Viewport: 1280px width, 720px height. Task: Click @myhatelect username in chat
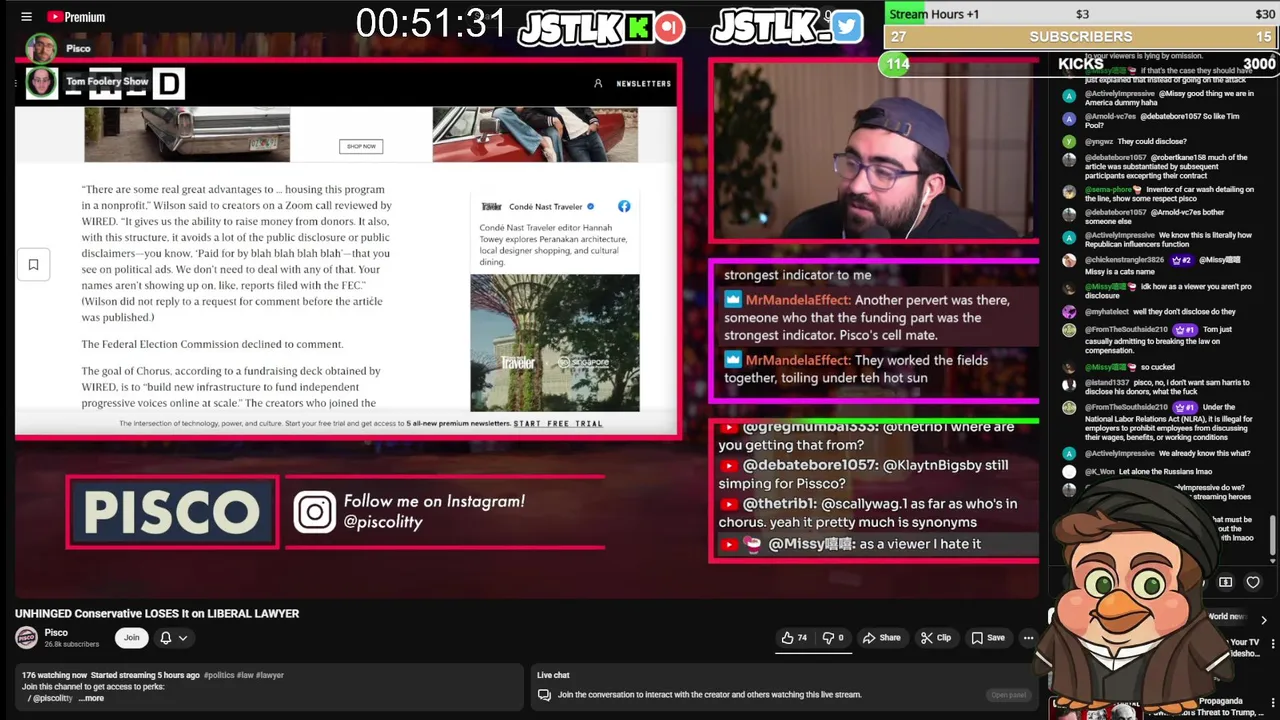click(1106, 312)
